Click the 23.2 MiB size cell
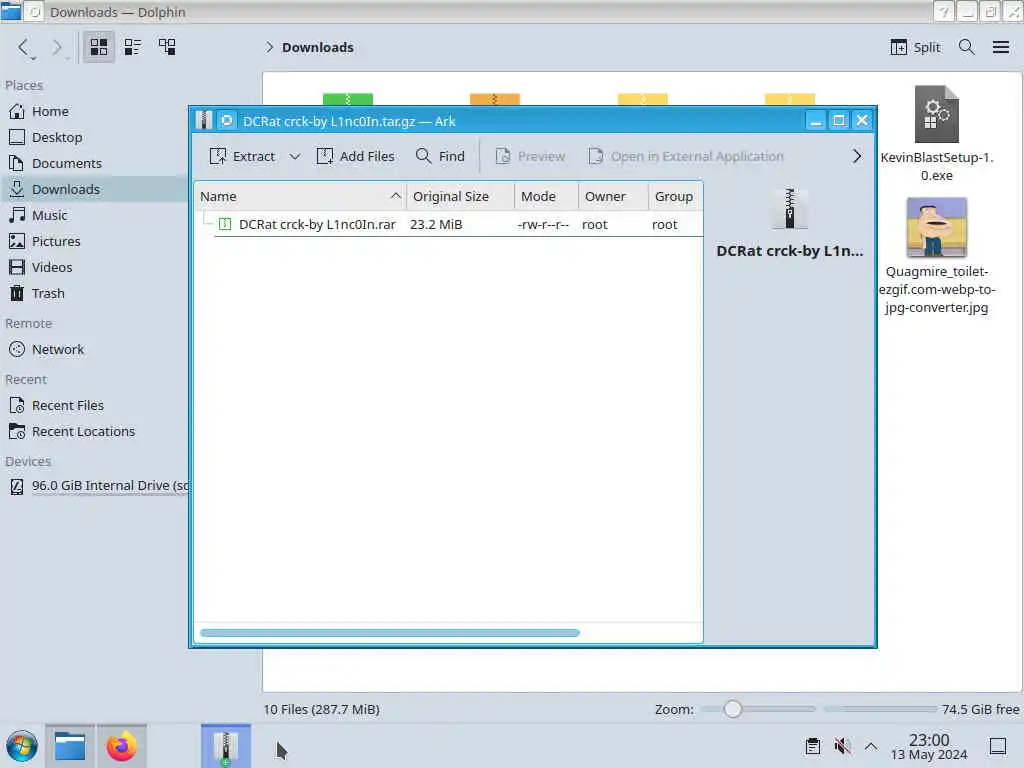 [x=436, y=225]
